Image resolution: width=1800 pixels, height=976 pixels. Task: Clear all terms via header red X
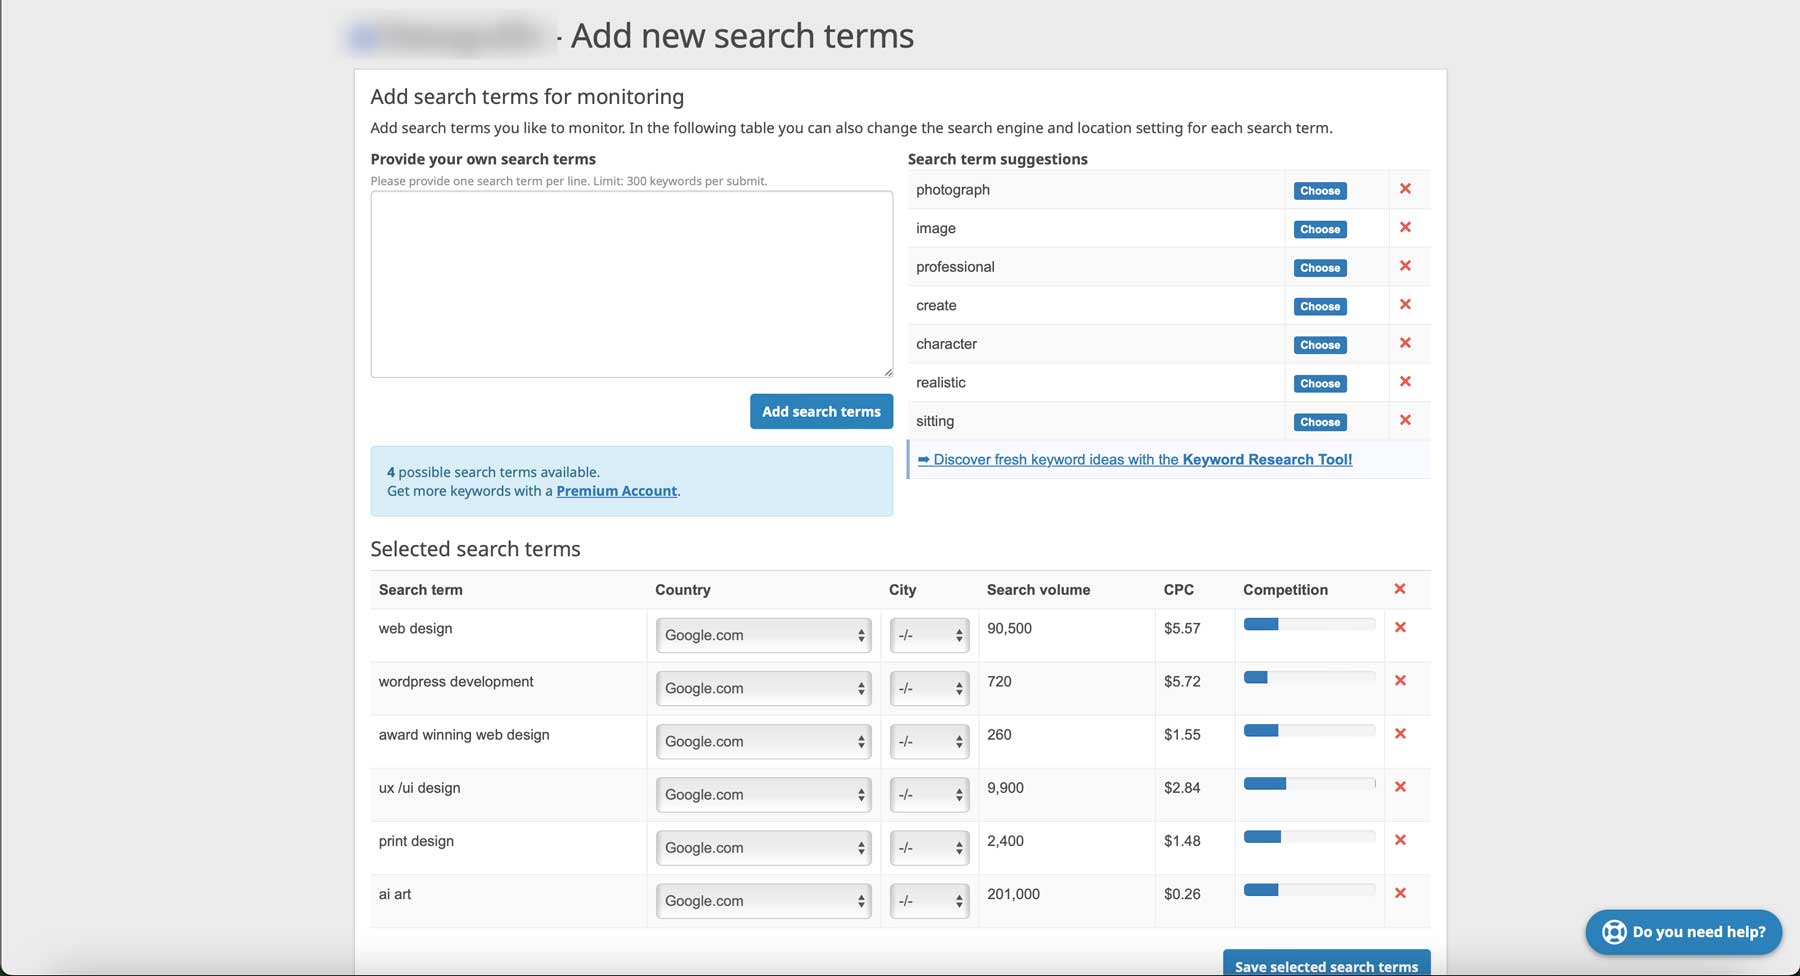[1399, 589]
